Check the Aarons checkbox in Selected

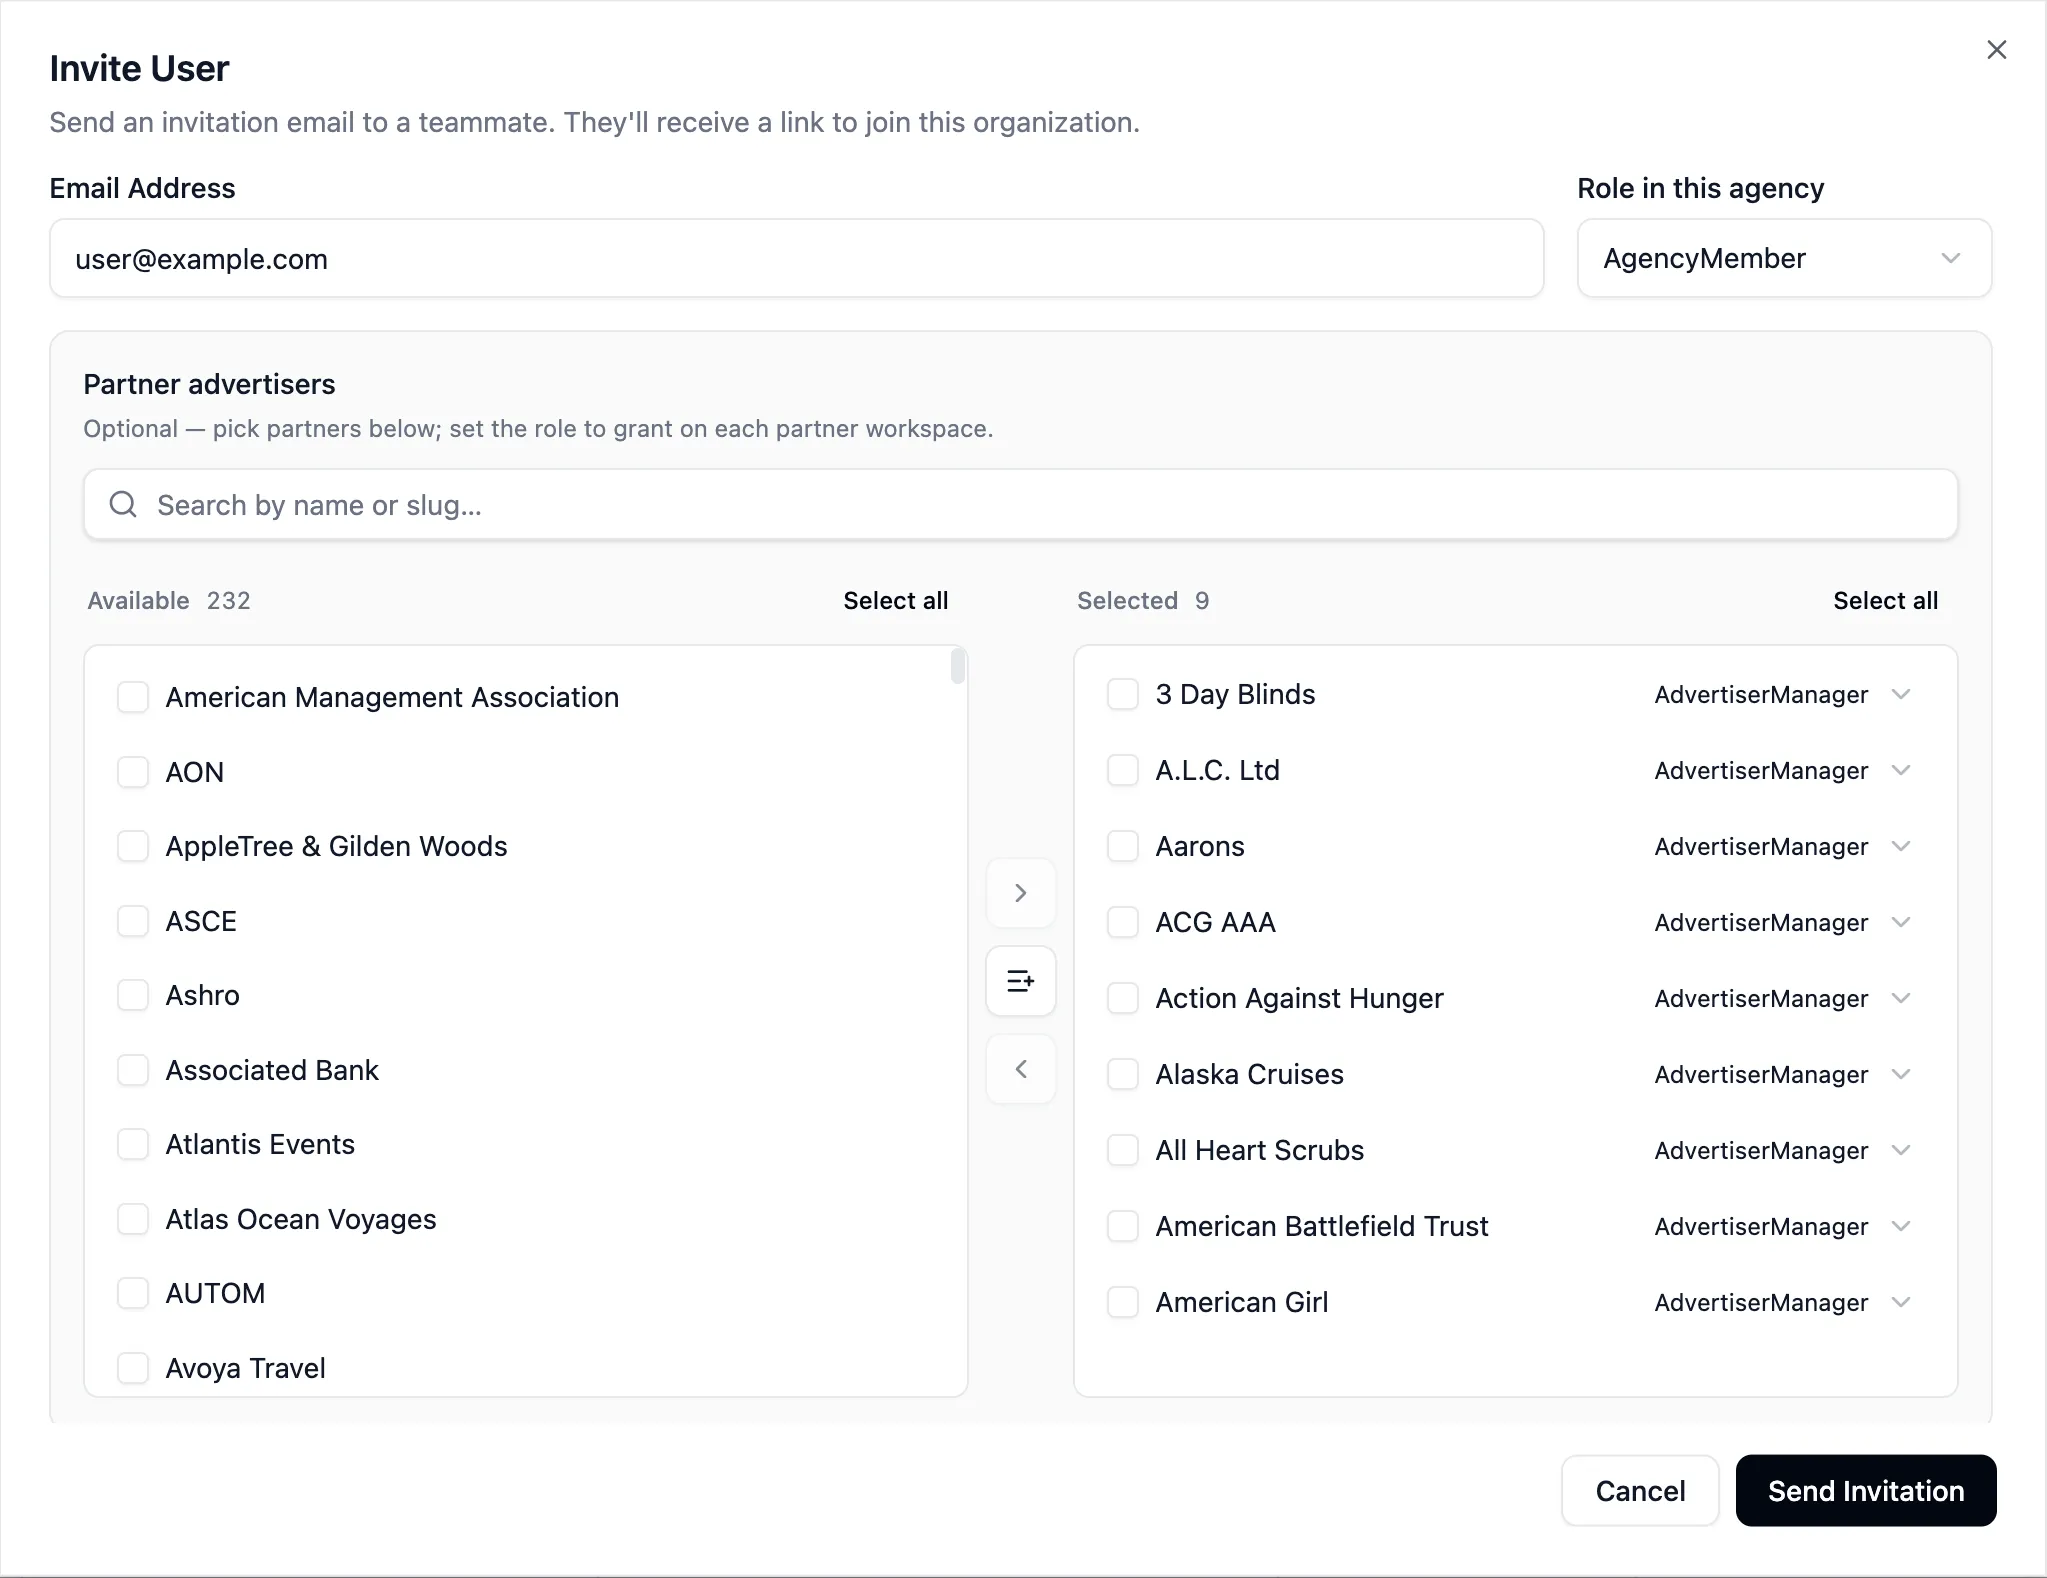pos(1123,846)
